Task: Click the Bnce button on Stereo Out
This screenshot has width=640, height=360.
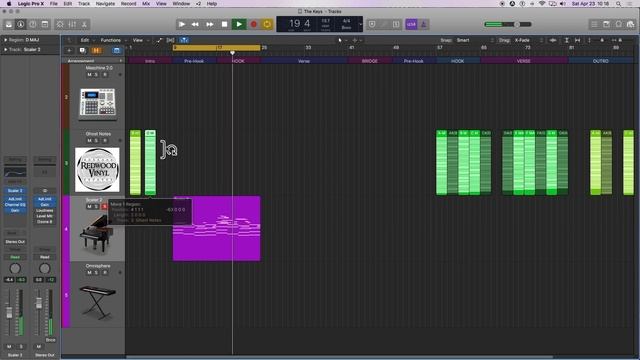Action: coord(51,340)
